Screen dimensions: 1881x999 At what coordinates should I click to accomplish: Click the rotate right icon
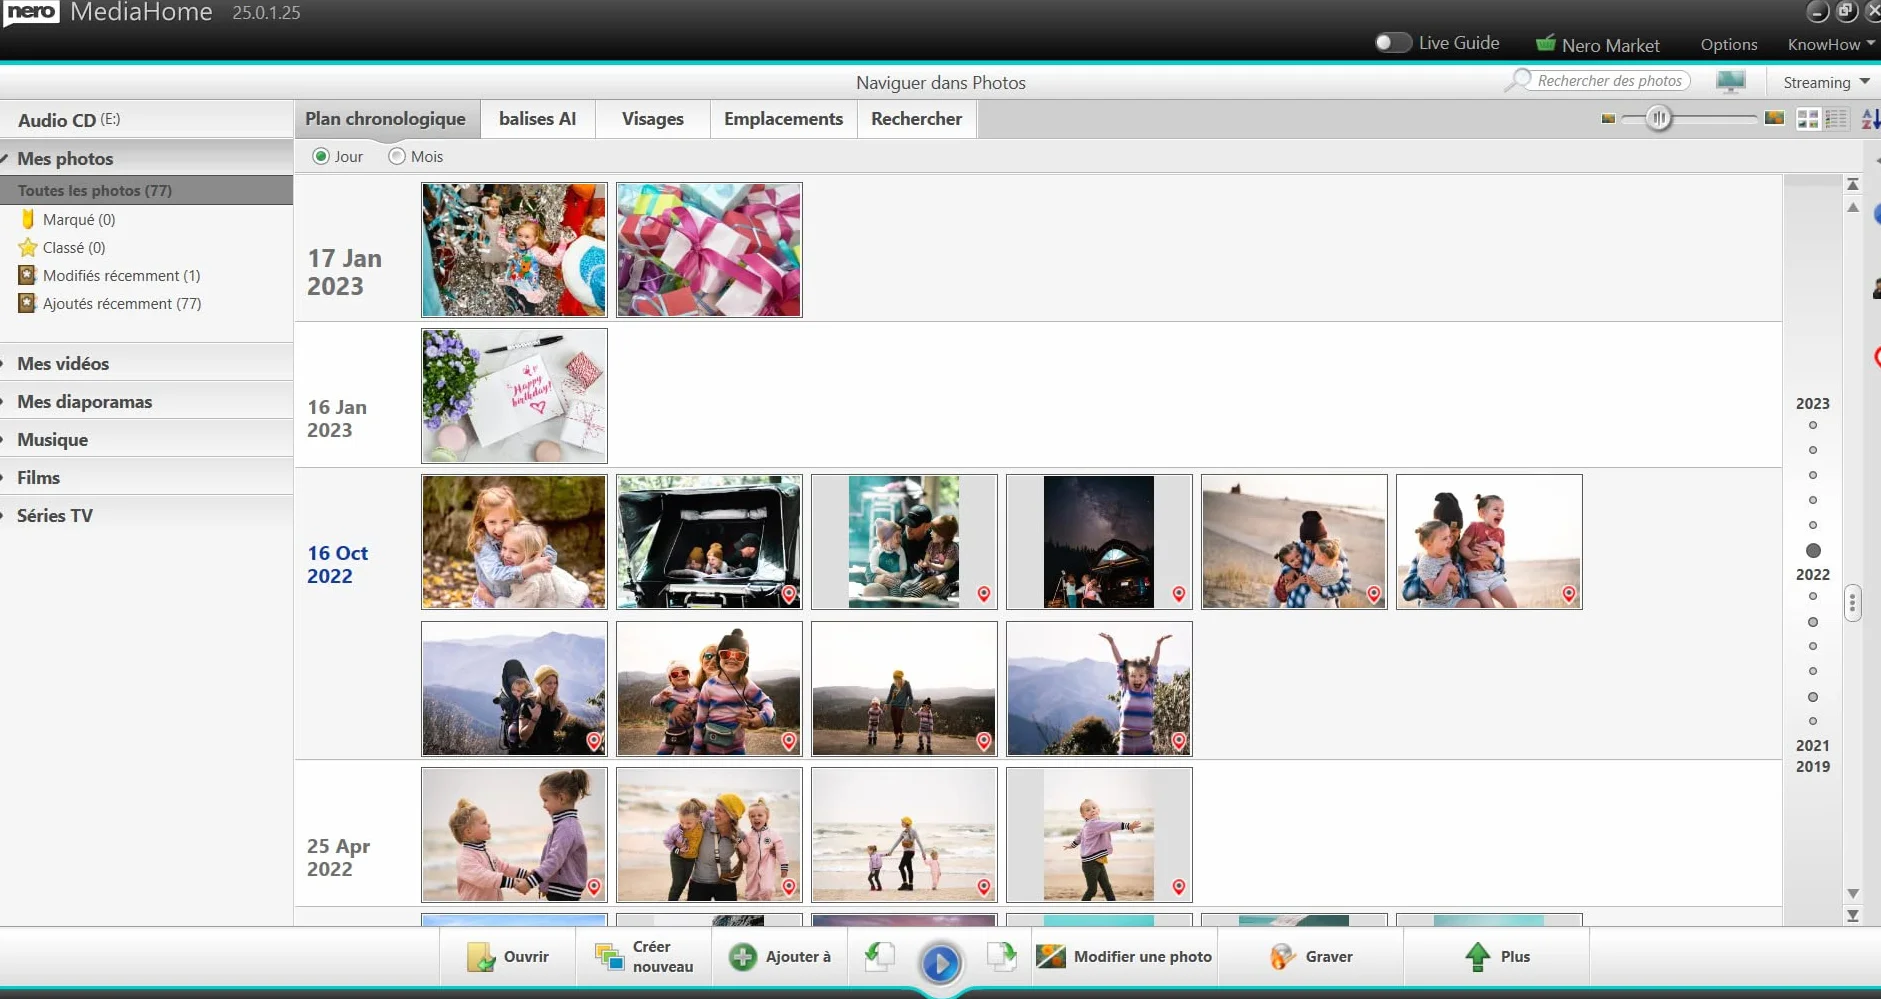(1001, 957)
